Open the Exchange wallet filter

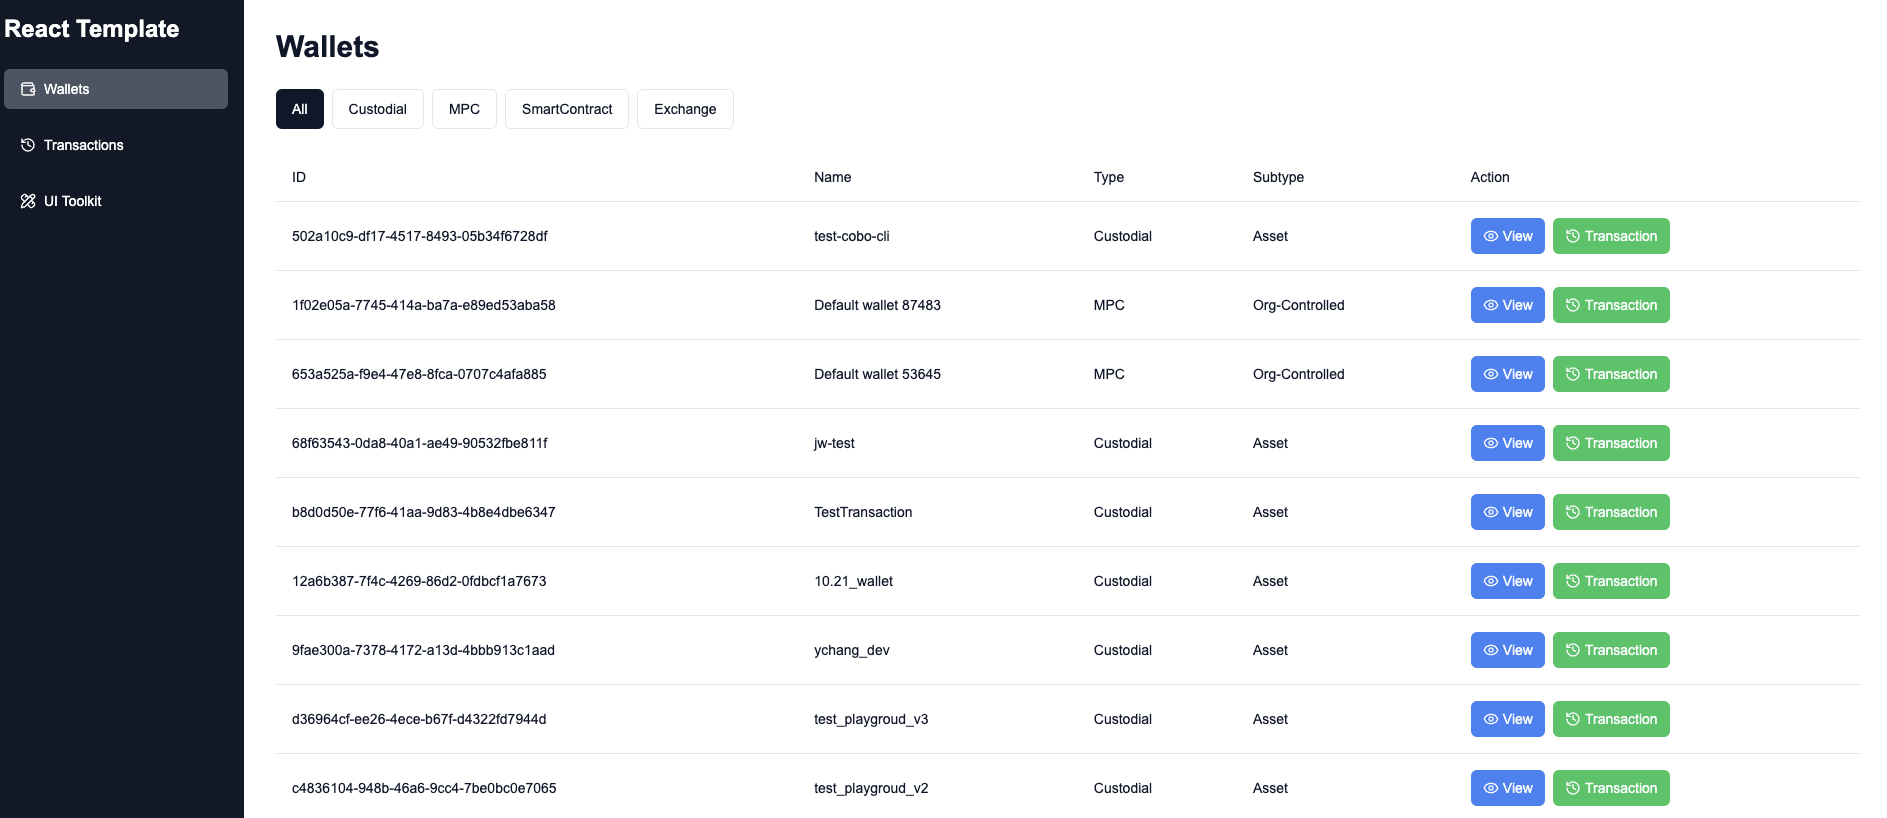pyautogui.click(x=685, y=109)
